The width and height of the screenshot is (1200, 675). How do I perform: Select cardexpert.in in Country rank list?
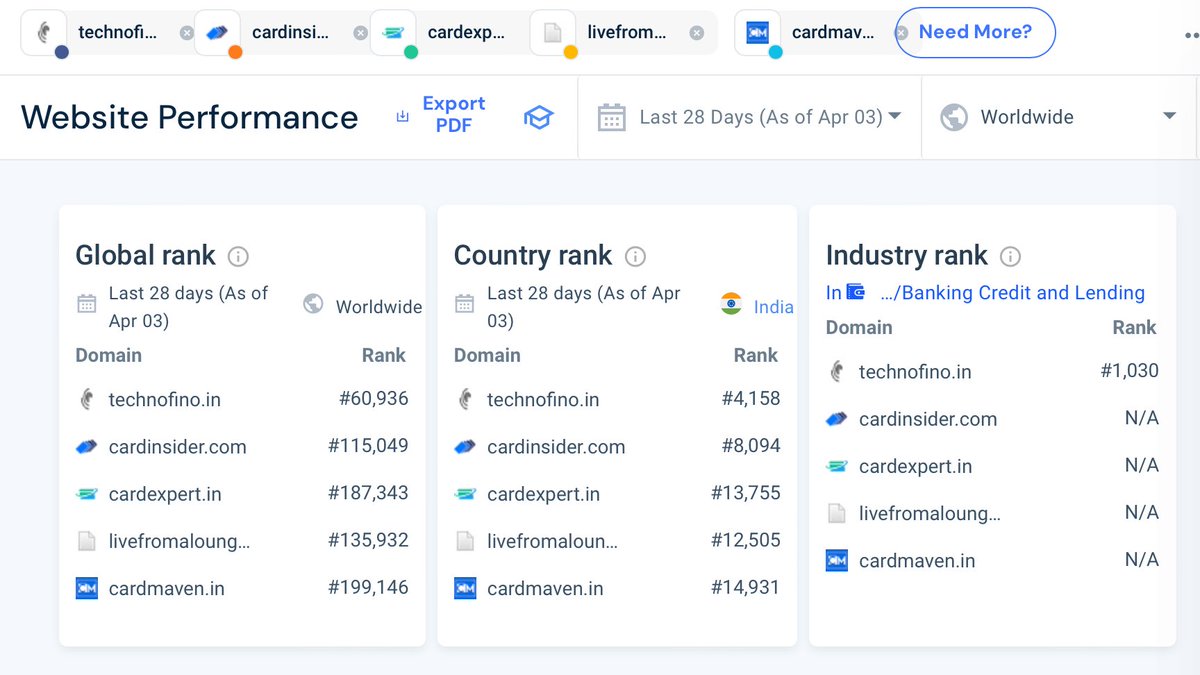[543, 494]
